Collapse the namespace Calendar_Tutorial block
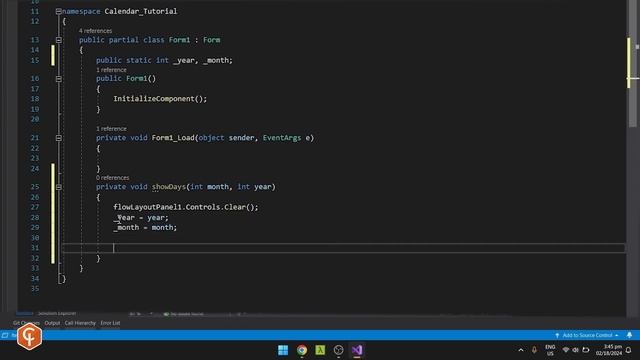 pos(58,11)
